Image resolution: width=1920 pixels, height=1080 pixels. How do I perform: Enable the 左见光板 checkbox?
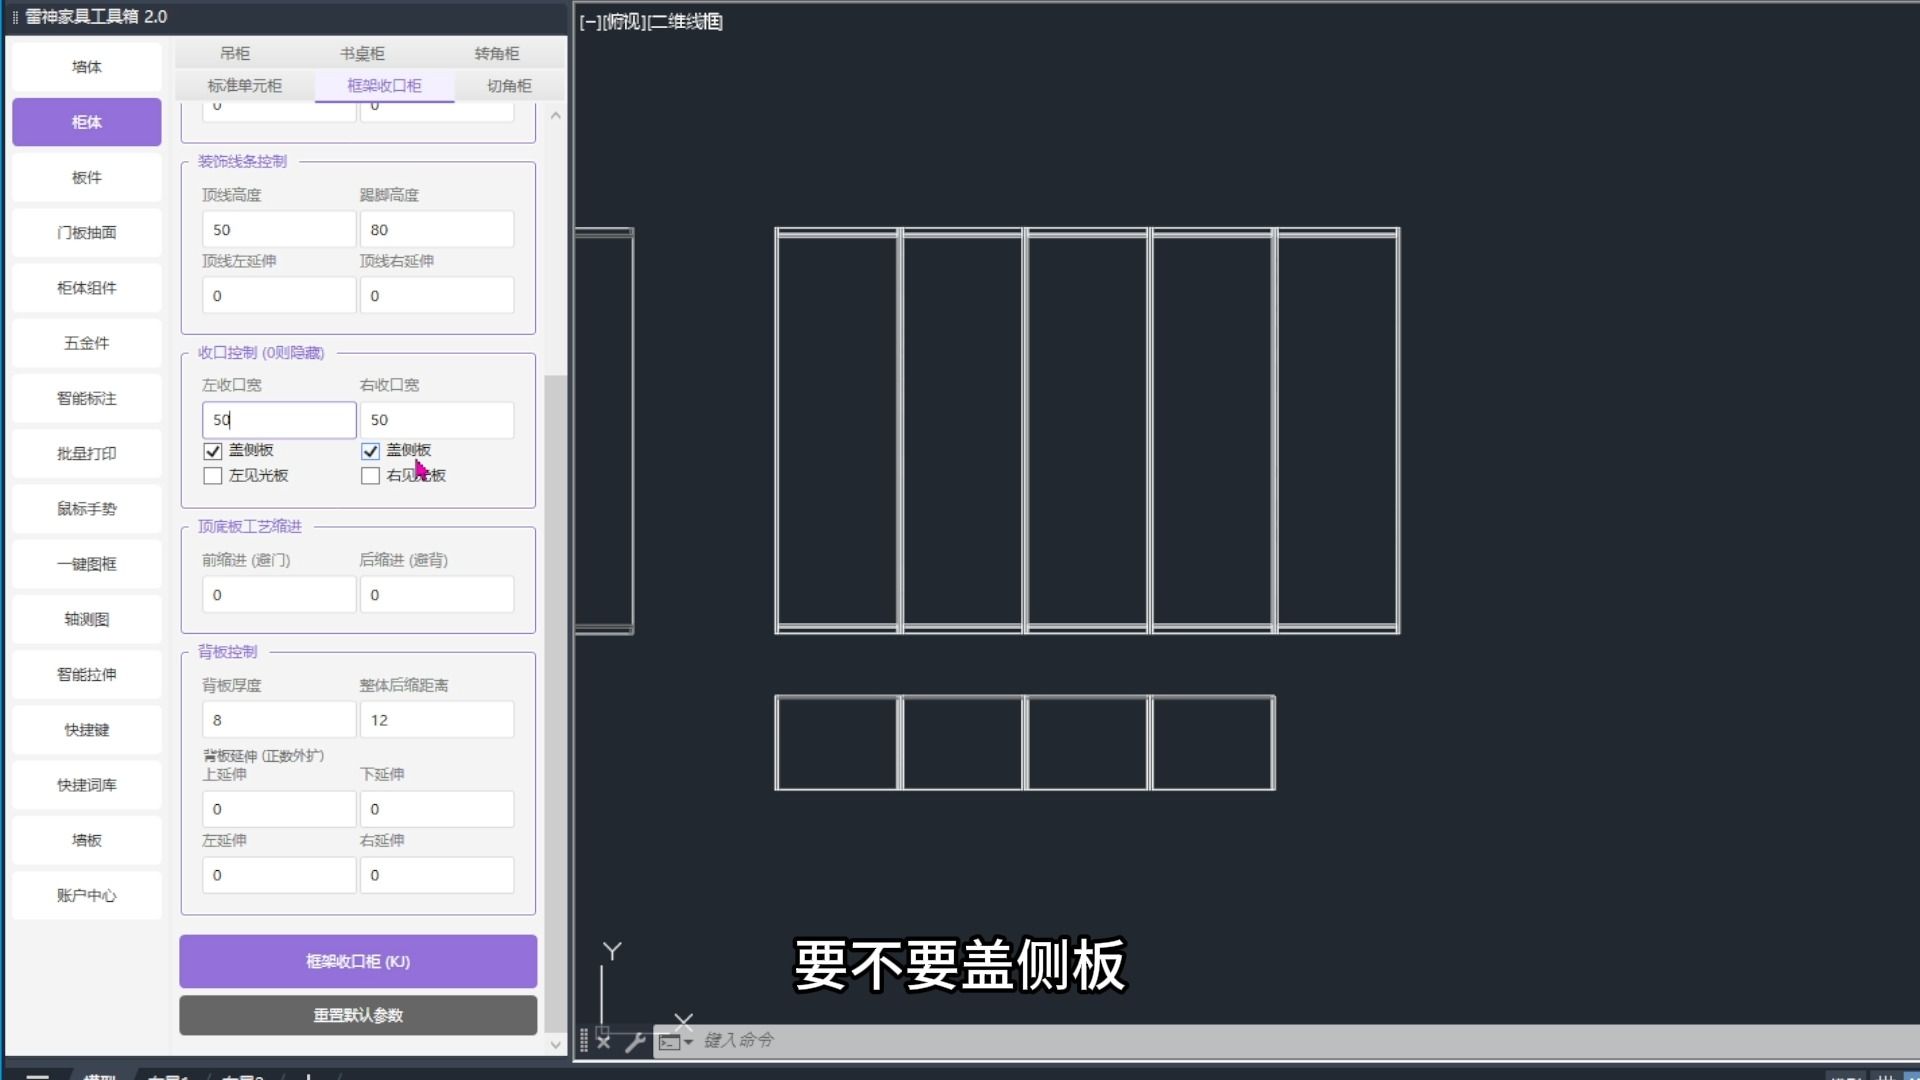[213, 476]
